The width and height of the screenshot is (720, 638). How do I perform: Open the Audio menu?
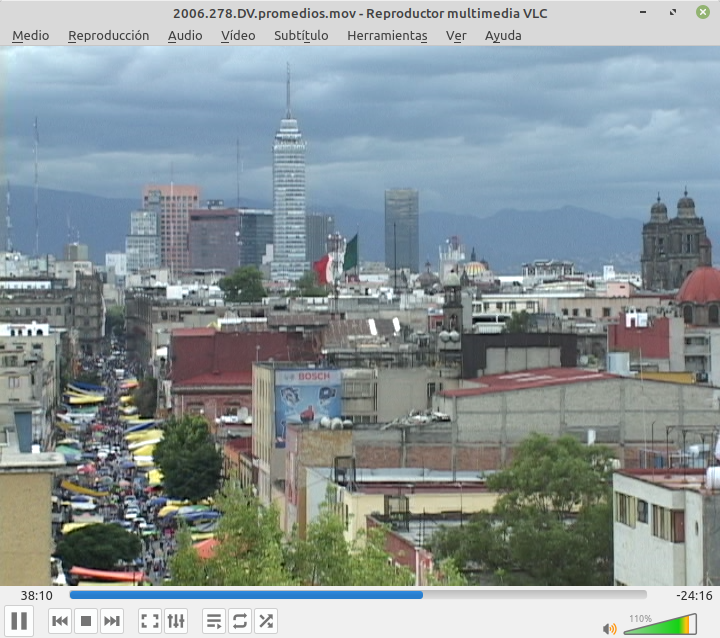[x=185, y=35]
